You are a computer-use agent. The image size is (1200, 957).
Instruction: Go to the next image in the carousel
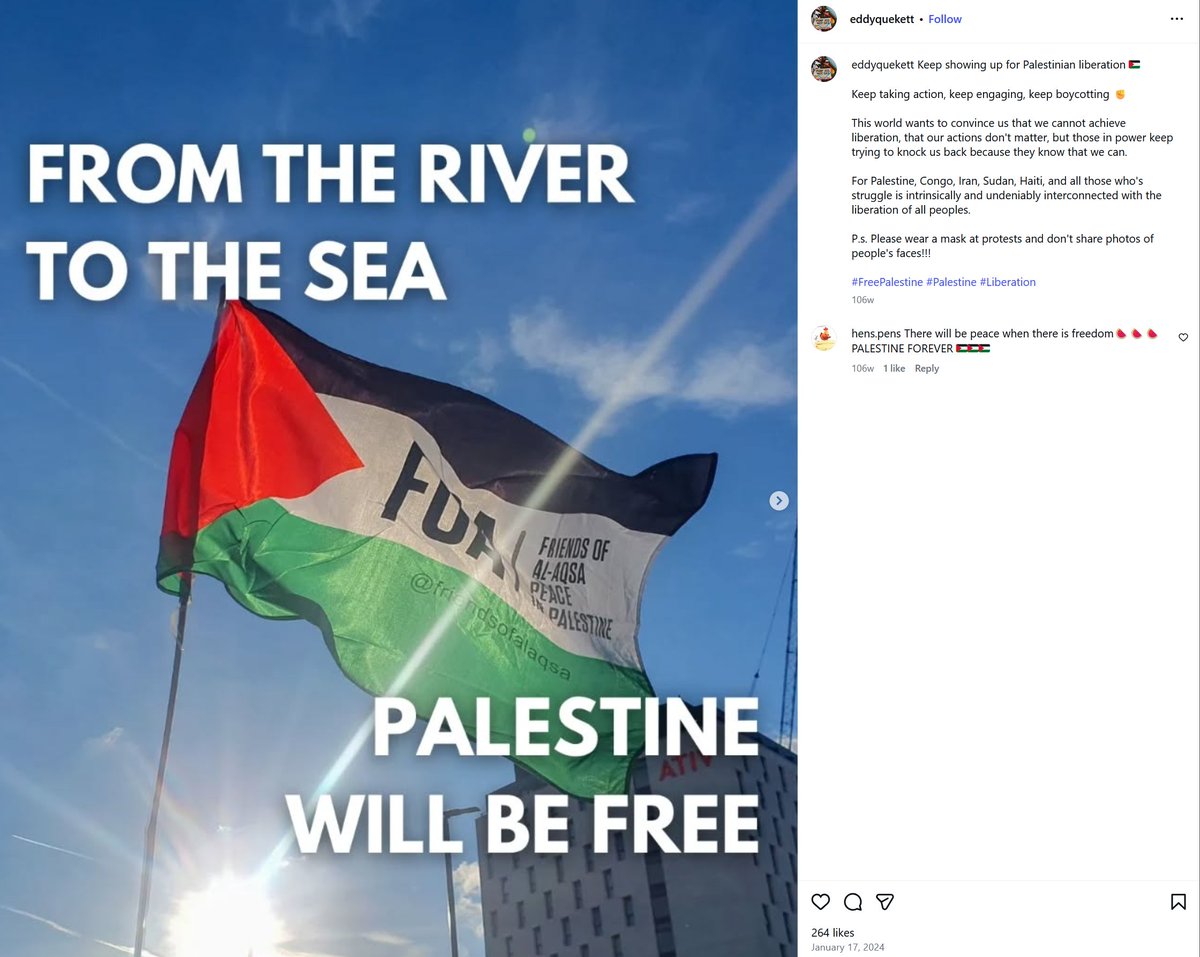click(x=779, y=501)
